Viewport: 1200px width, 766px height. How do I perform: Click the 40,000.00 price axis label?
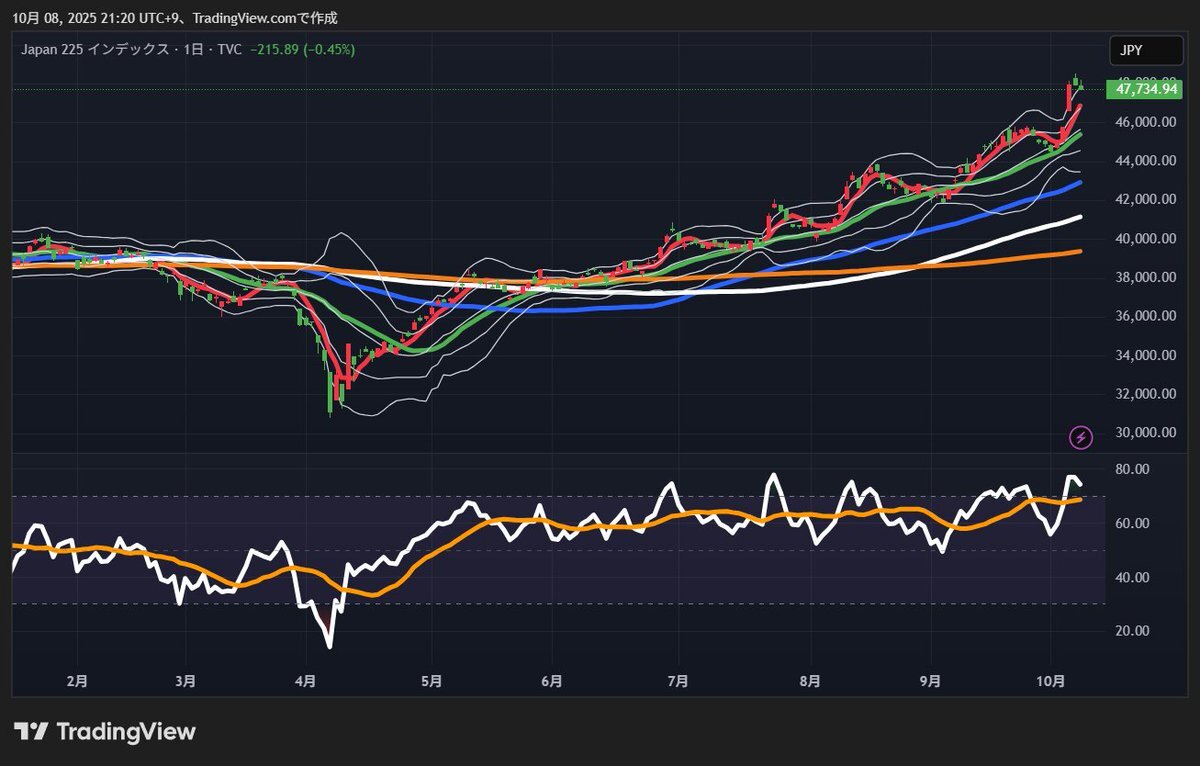pos(1146,239)
